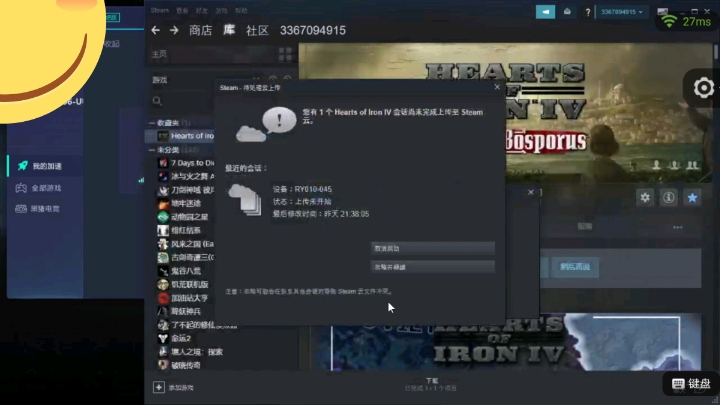720x405 pixels.
Task: Go back with the left arrow
Action: (x=156, y=30)
